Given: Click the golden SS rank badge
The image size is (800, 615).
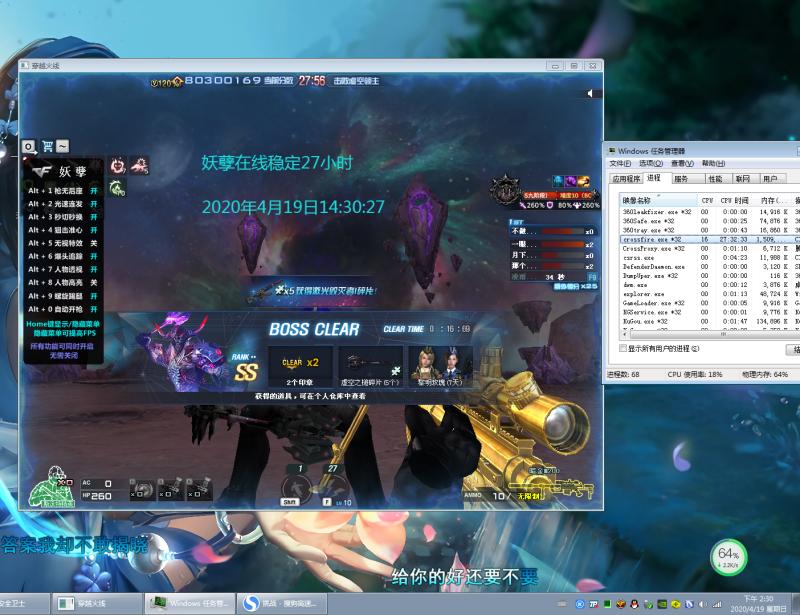Looking at the screenshot, I should 246,371.
